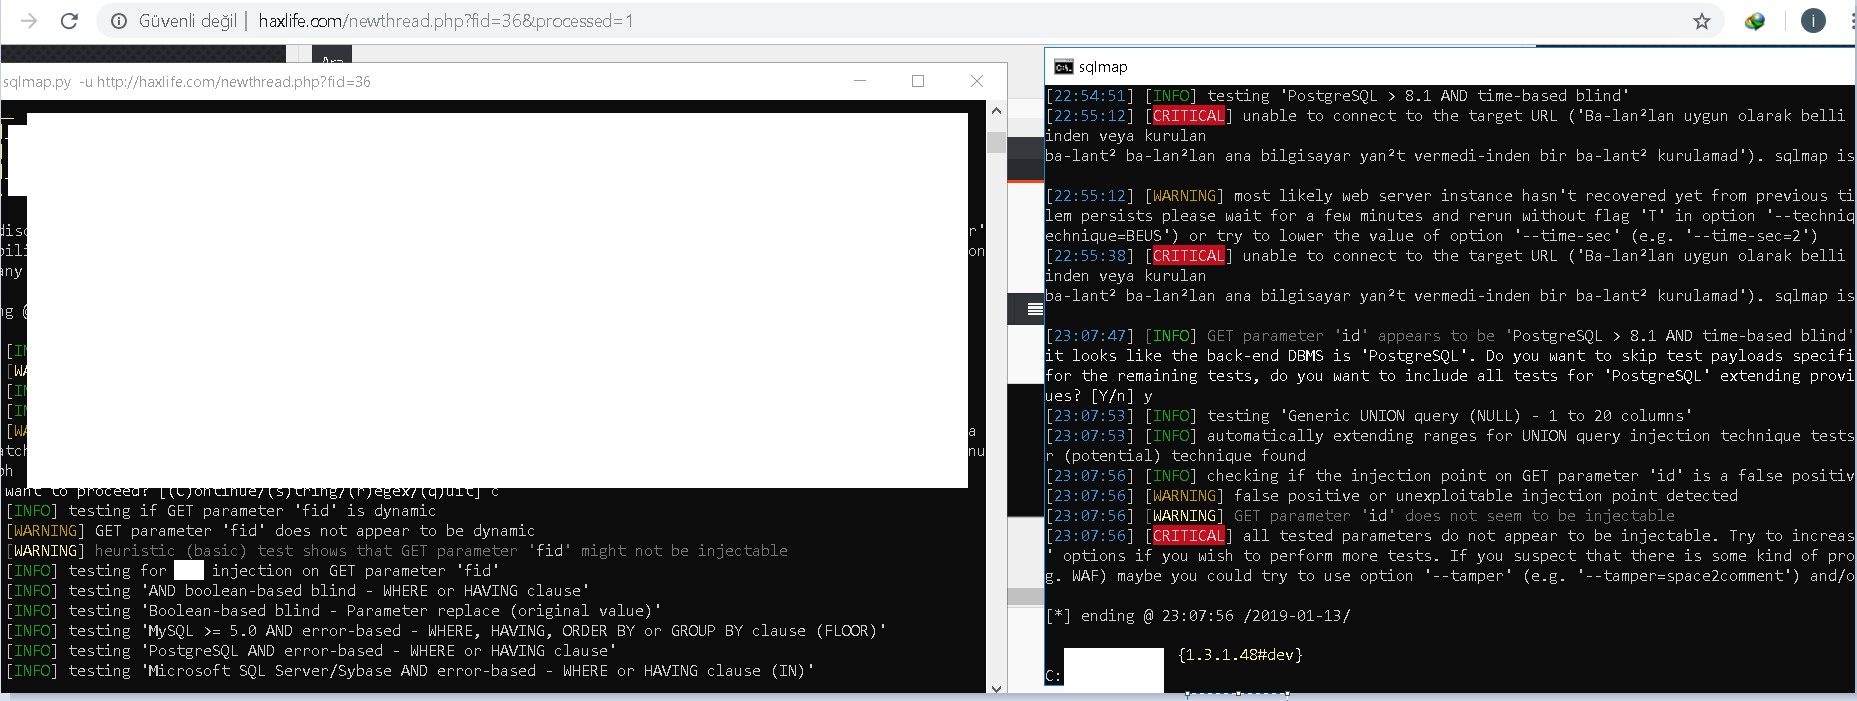This screenshot has width=1857, height=701.
Task: Click line "testing if GET parameter 'fid' is dynamic"
Action: click(221, 511)
